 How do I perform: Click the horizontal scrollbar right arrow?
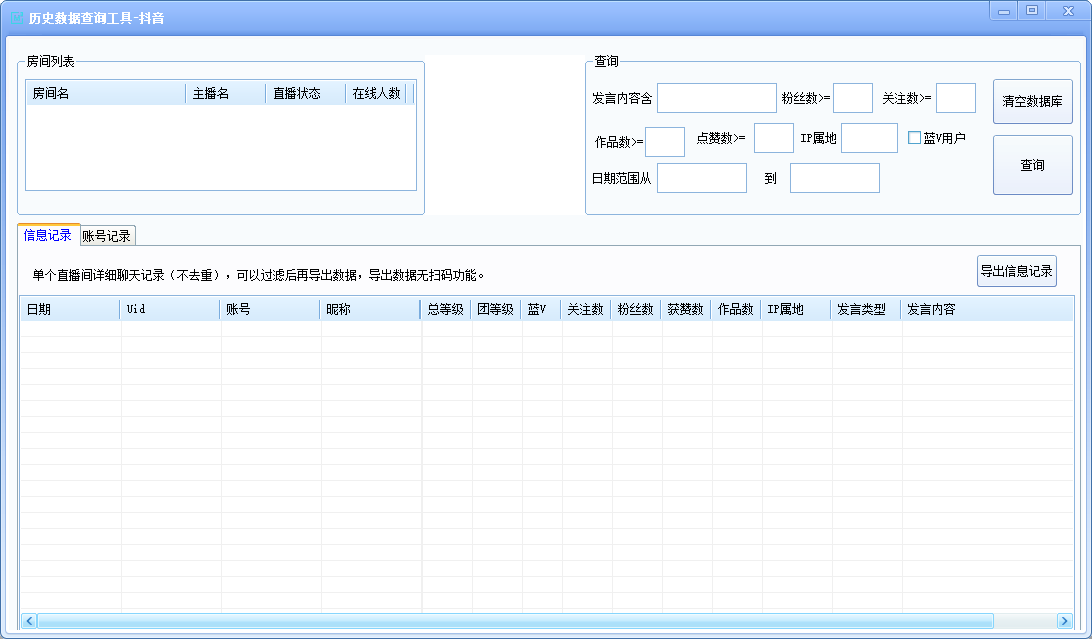(x=1064, y=620)
